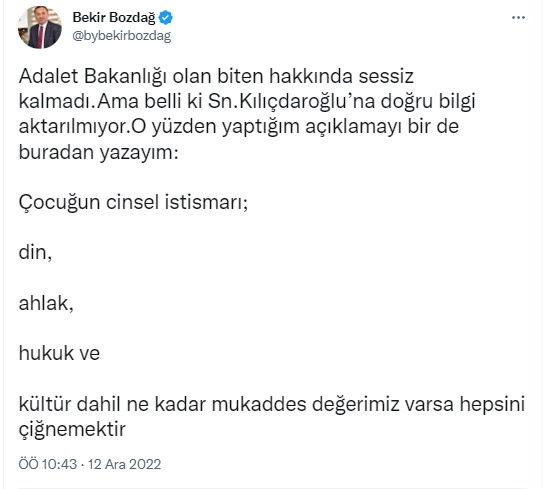Click the words 'kültür dahil' in the tweet

pos(70,404)
